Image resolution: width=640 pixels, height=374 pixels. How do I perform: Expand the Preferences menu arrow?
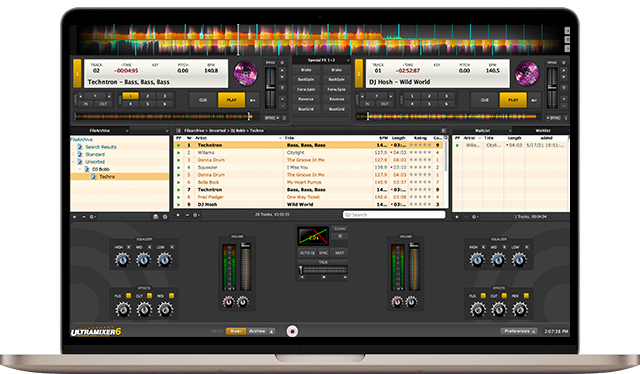(x=533, y=331)
